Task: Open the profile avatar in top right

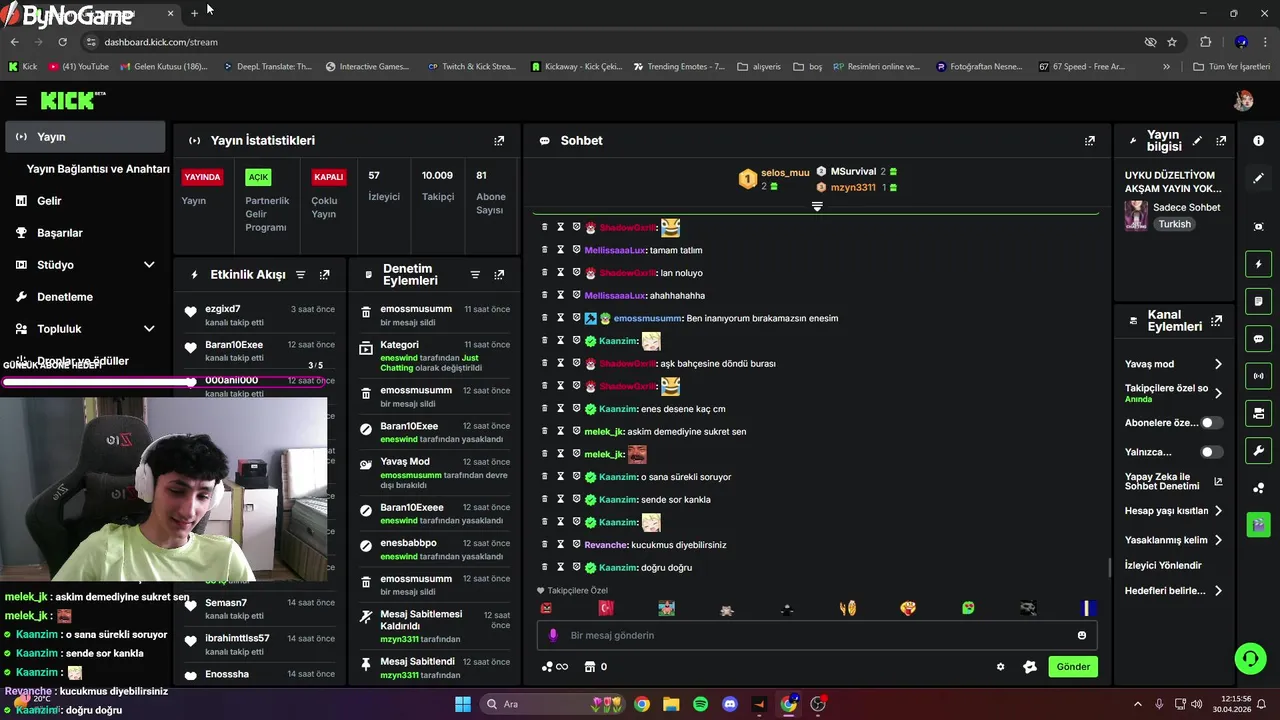Action: pos(1243,100)
